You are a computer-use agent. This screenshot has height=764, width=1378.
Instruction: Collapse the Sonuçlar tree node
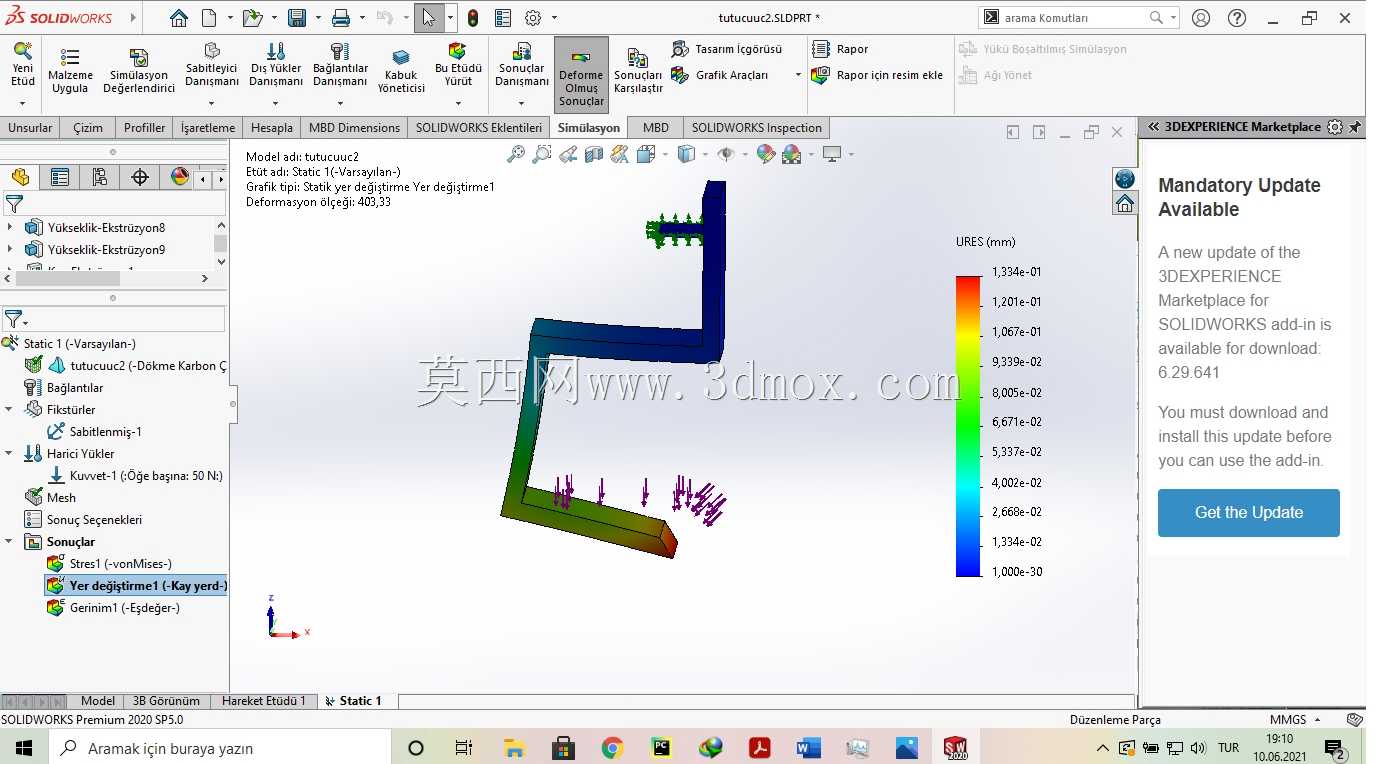coord(9,541)
